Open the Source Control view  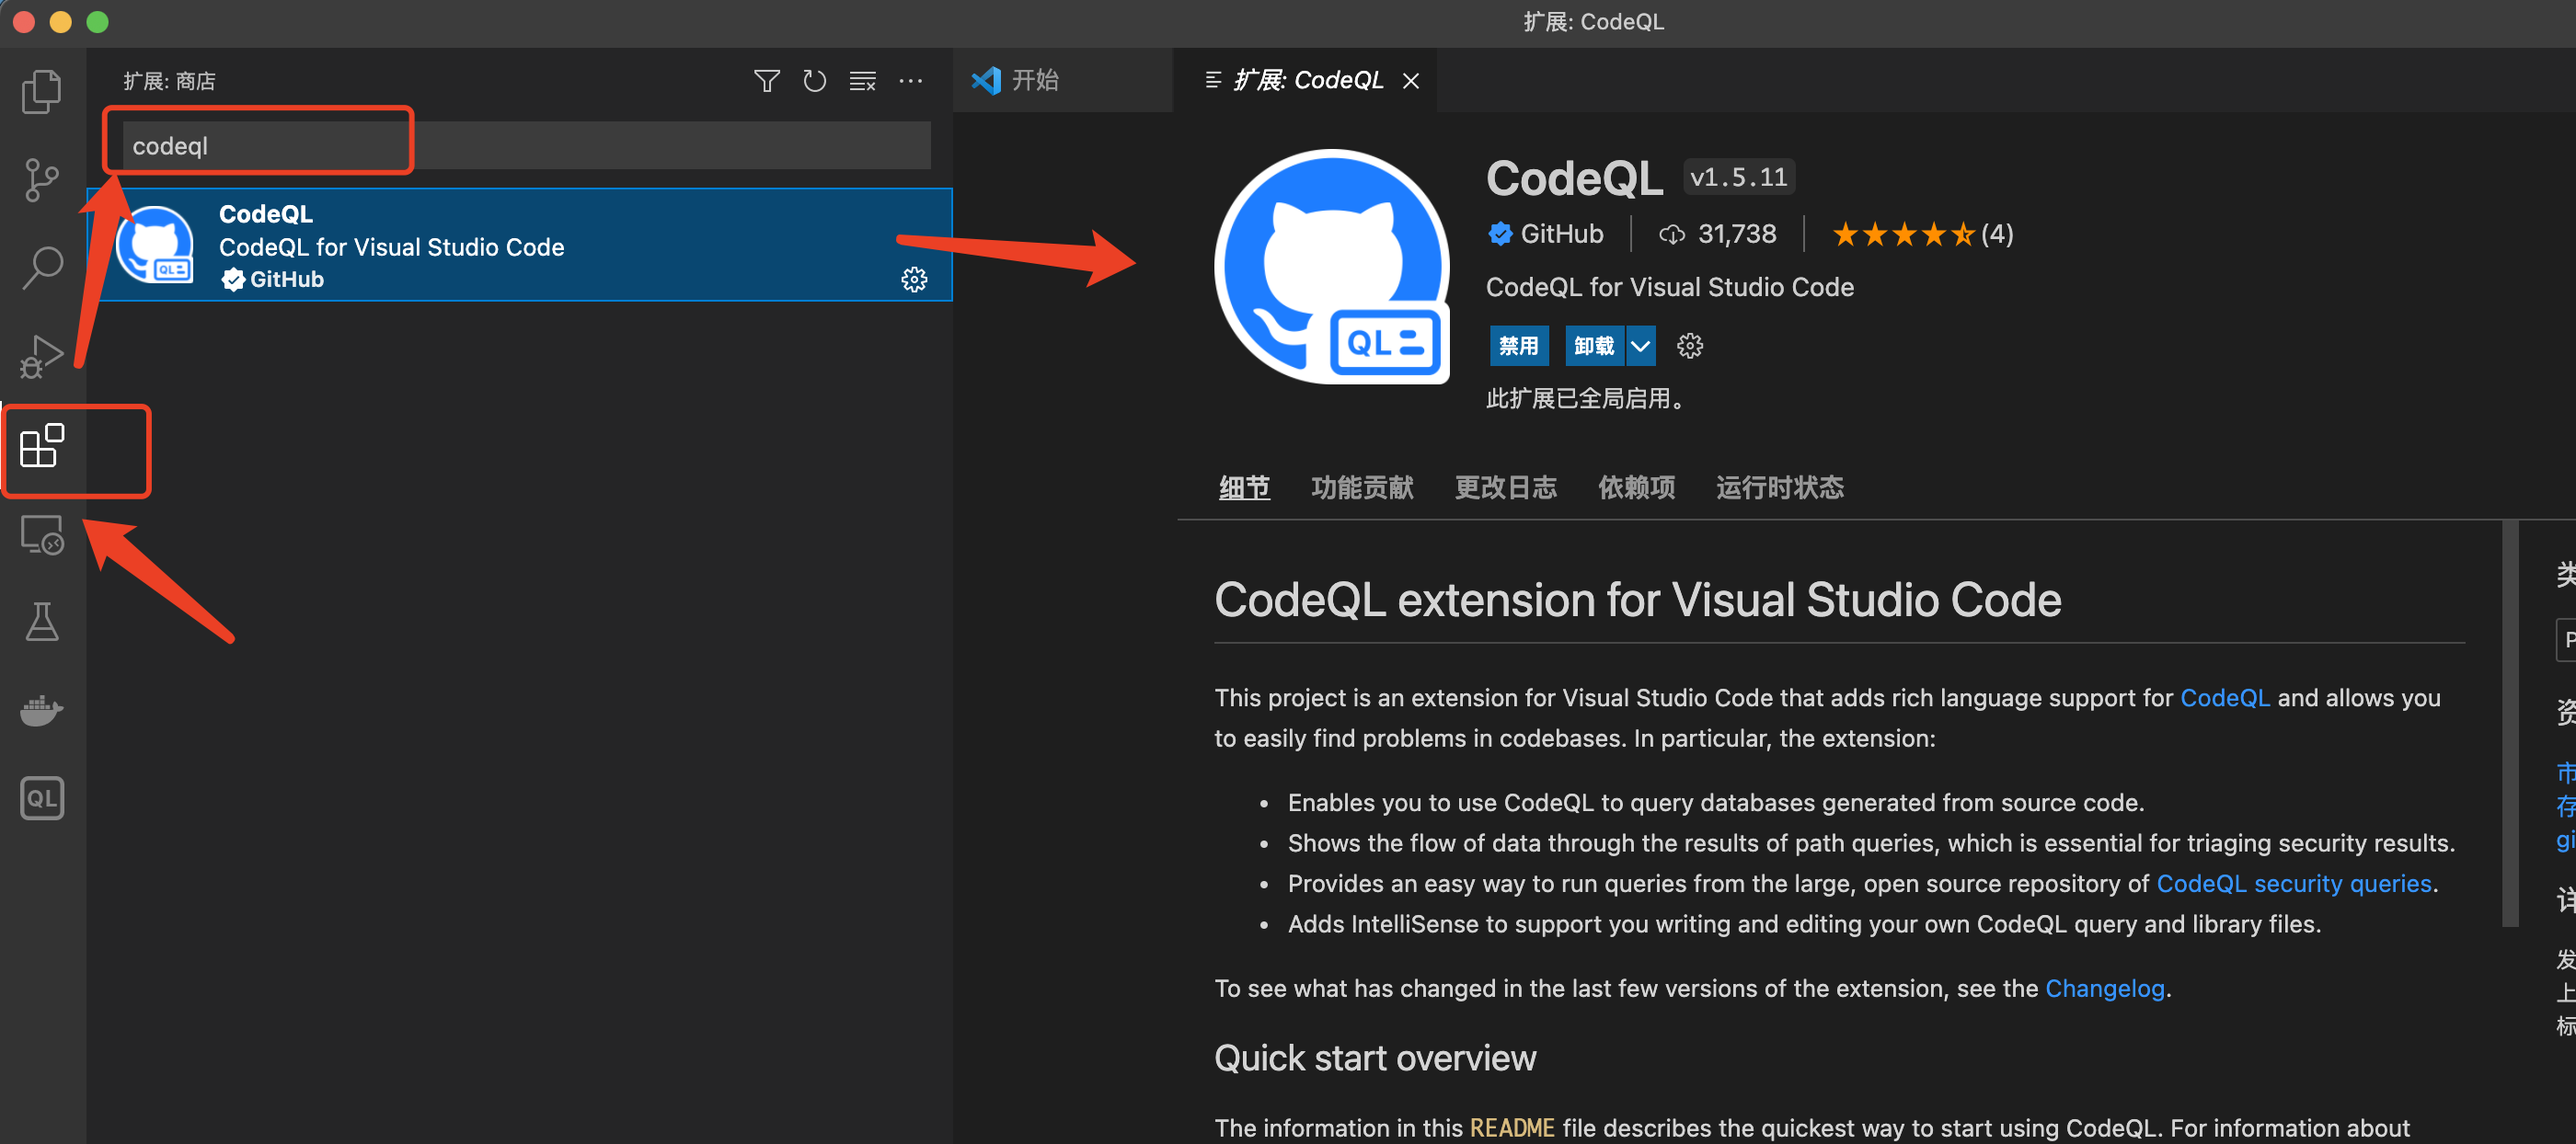point(41,180)
